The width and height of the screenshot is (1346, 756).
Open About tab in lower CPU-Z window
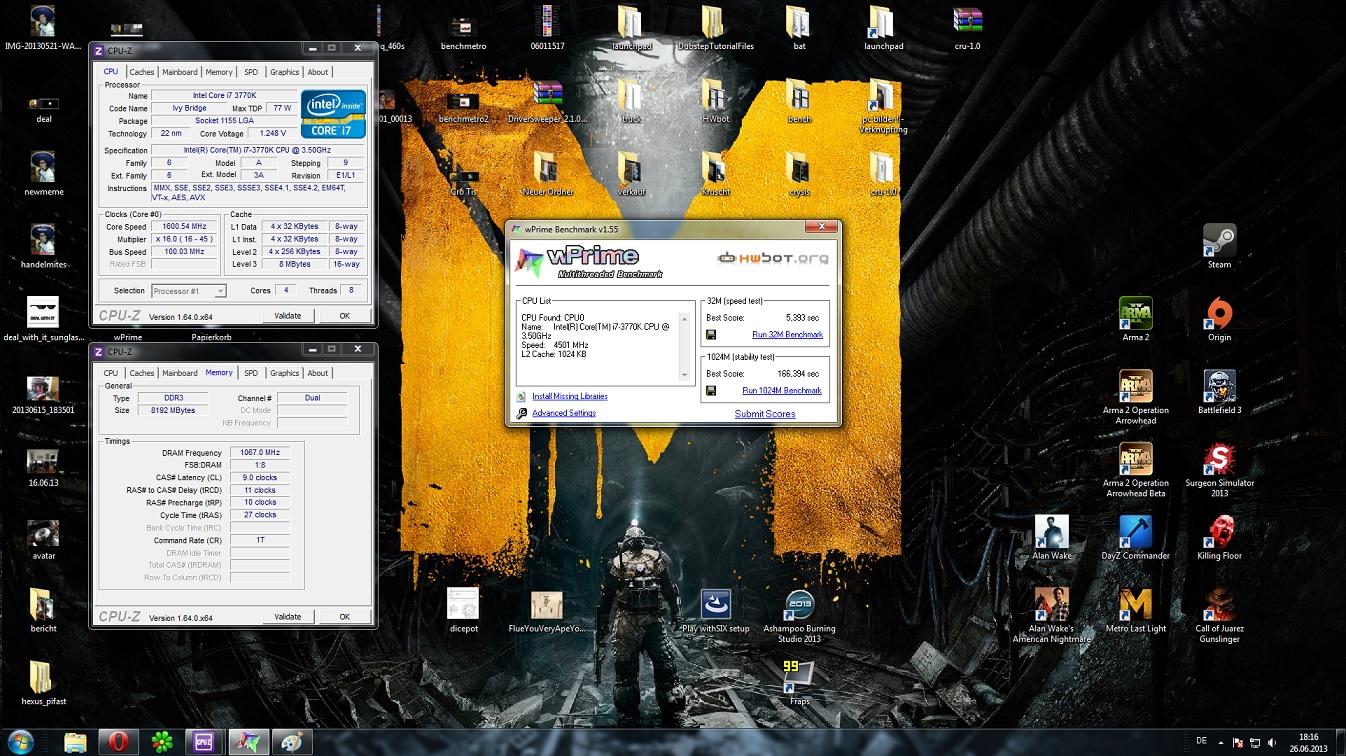(x=318, y=373)
